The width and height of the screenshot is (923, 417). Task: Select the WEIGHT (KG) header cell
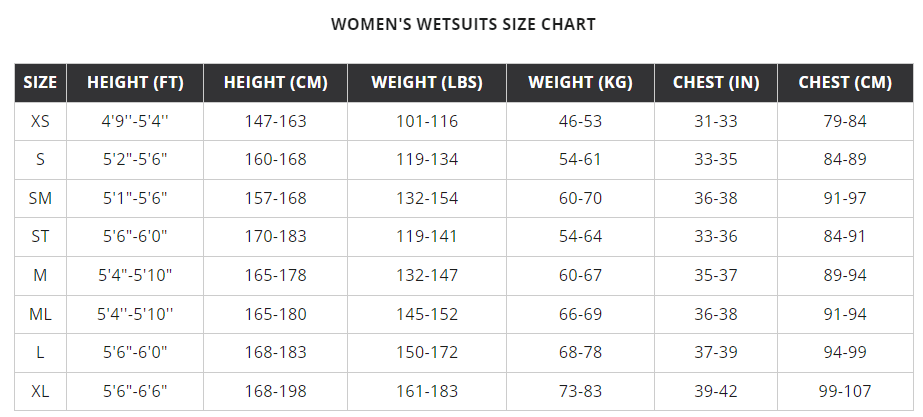[x=580, y=83]
